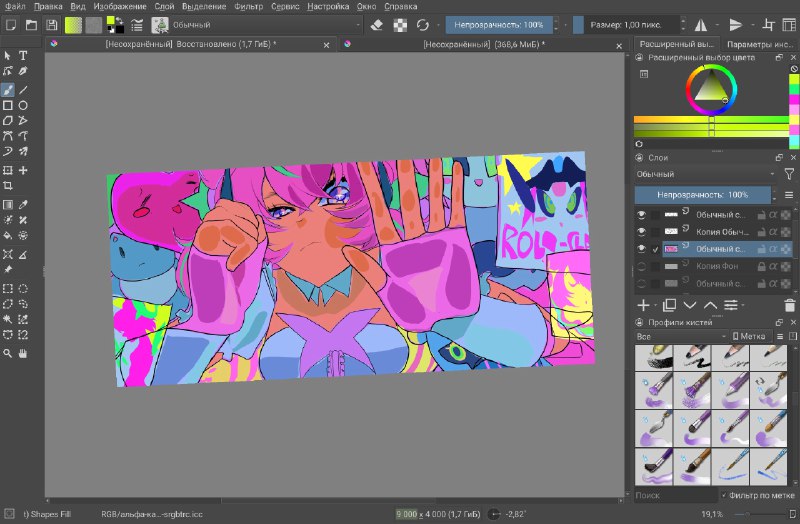Select the Text tool
Screen dimensions: 800x524
23,55
